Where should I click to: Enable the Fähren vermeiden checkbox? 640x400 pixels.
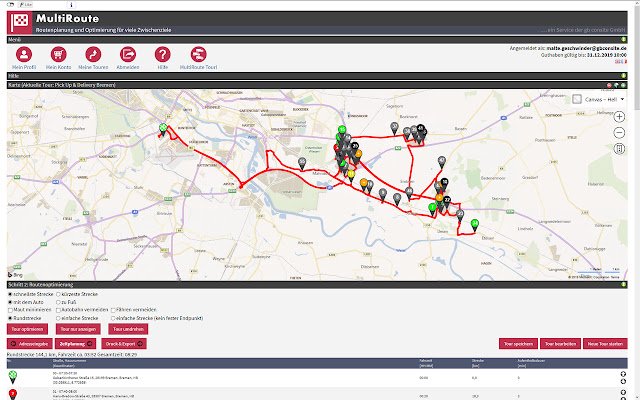[x=113, y=310]
